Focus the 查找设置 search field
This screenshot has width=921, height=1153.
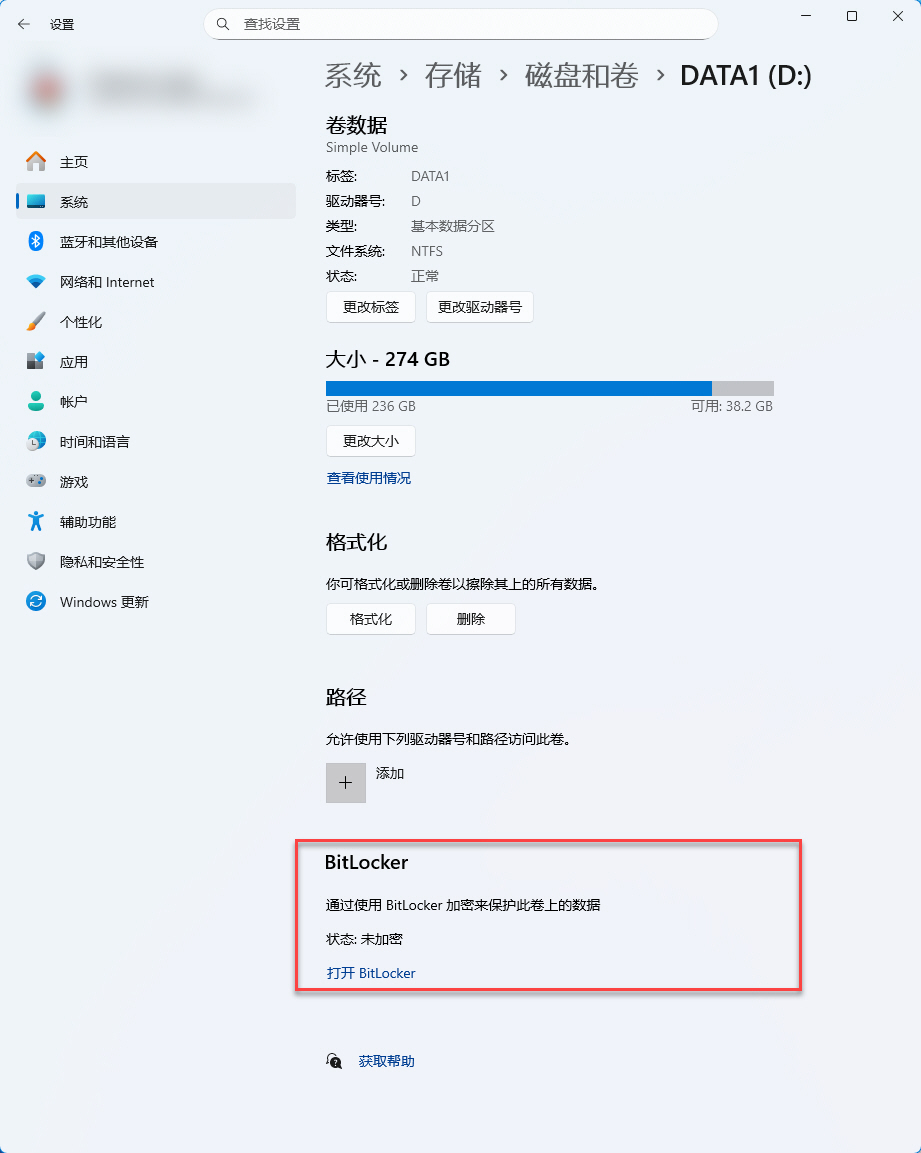tap(460, 24)
